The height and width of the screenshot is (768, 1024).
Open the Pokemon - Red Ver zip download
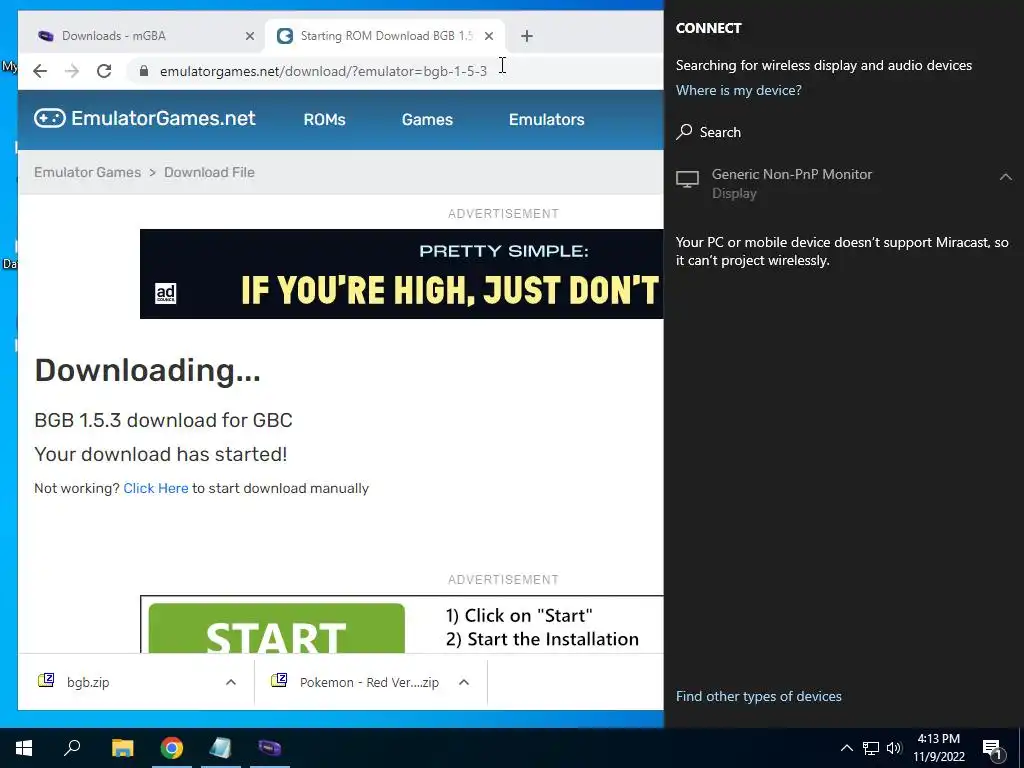[x=369, y=682]
